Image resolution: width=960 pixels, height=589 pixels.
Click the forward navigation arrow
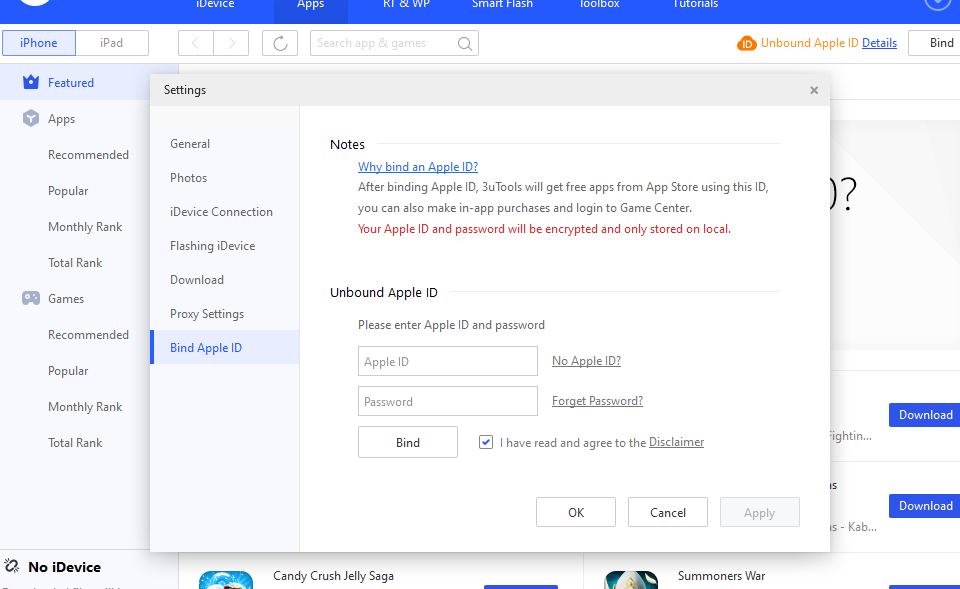pos(231,43)
